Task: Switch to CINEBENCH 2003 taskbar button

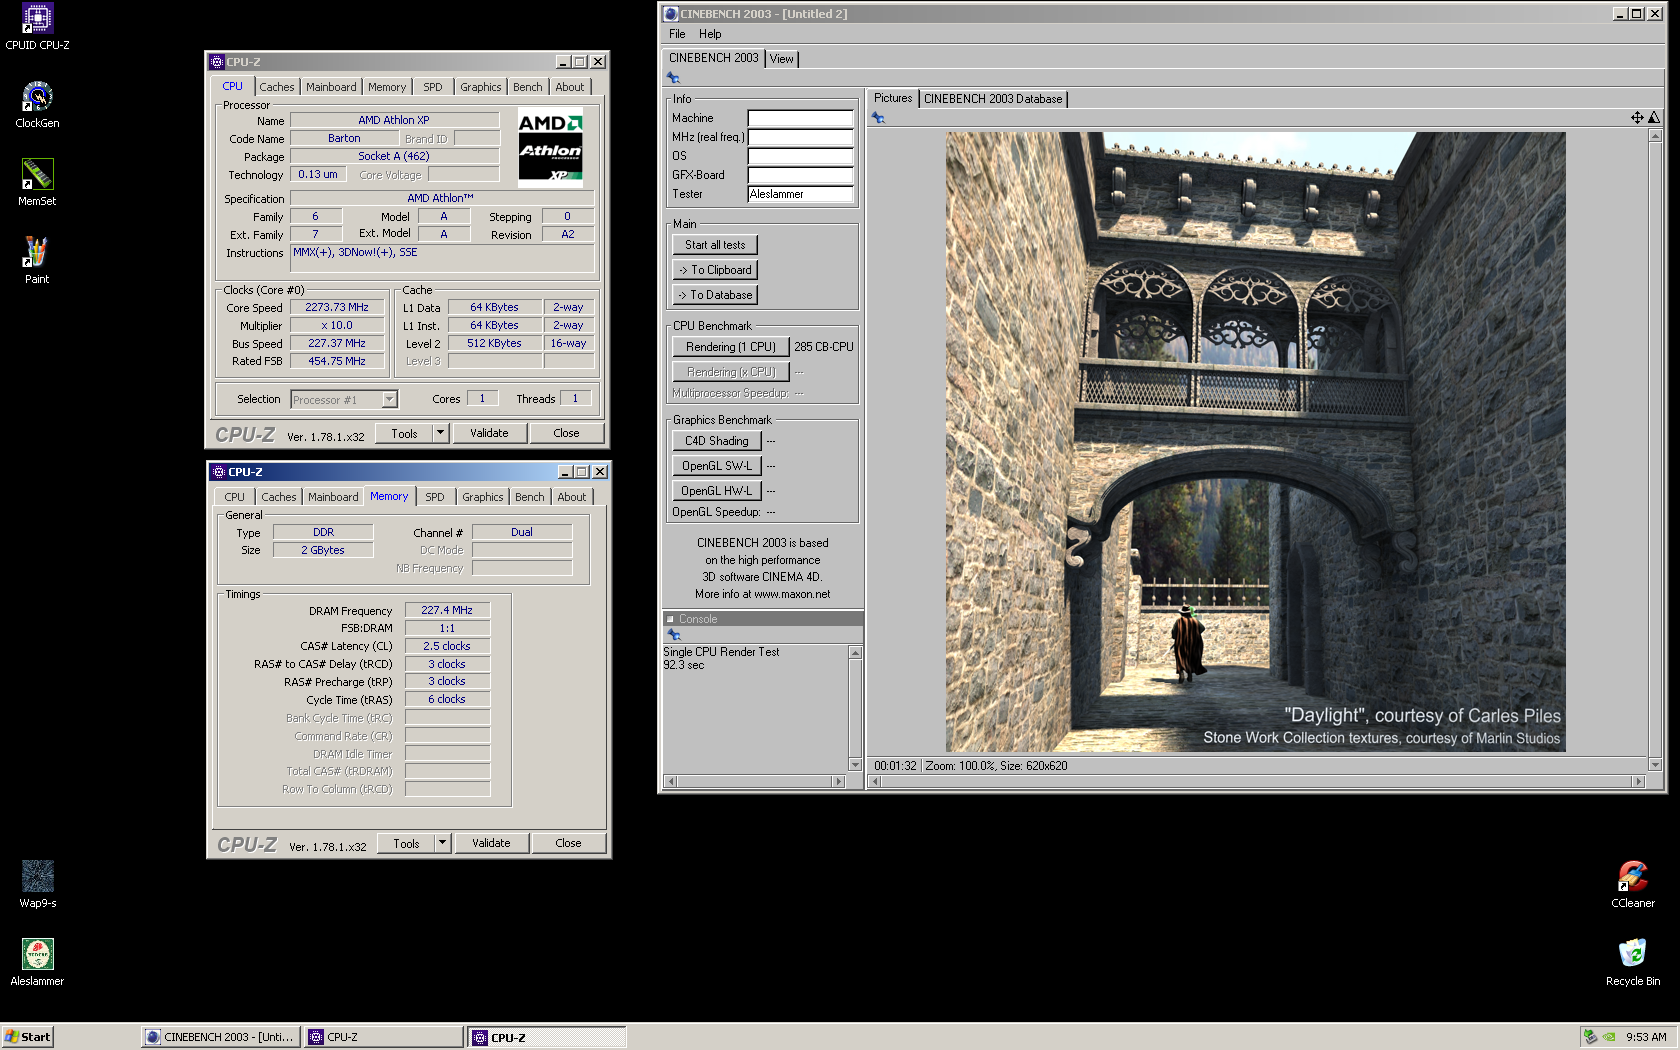Action: (221, 1037)
